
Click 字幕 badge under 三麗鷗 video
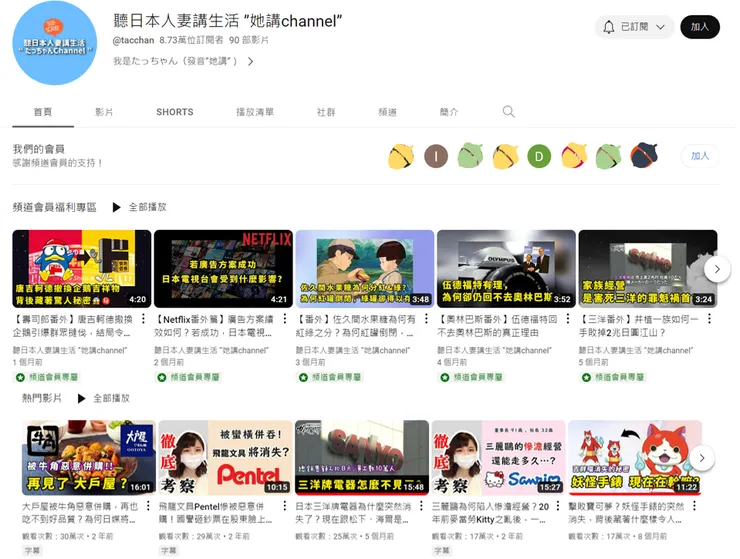click(442, 551)
